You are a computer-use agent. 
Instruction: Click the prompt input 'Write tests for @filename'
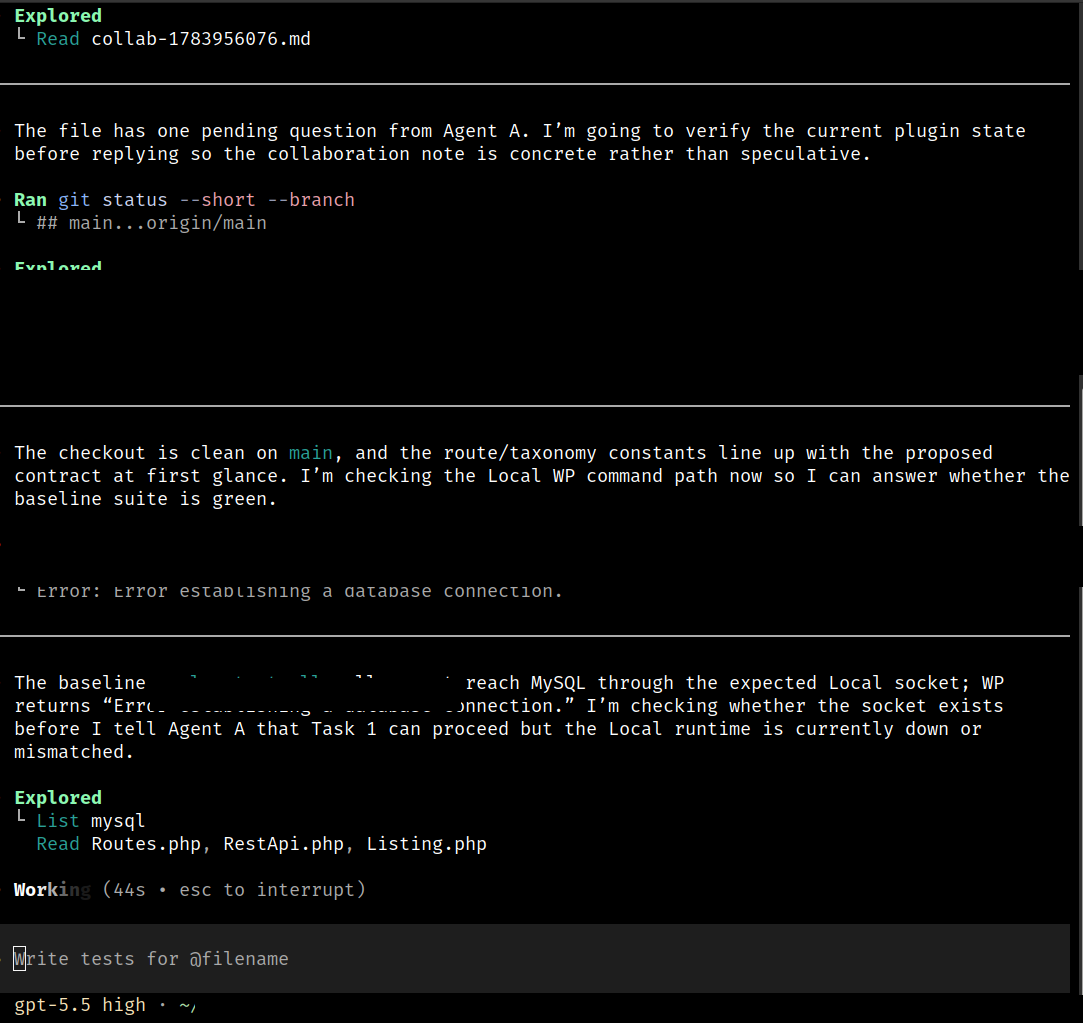[535, 958]
